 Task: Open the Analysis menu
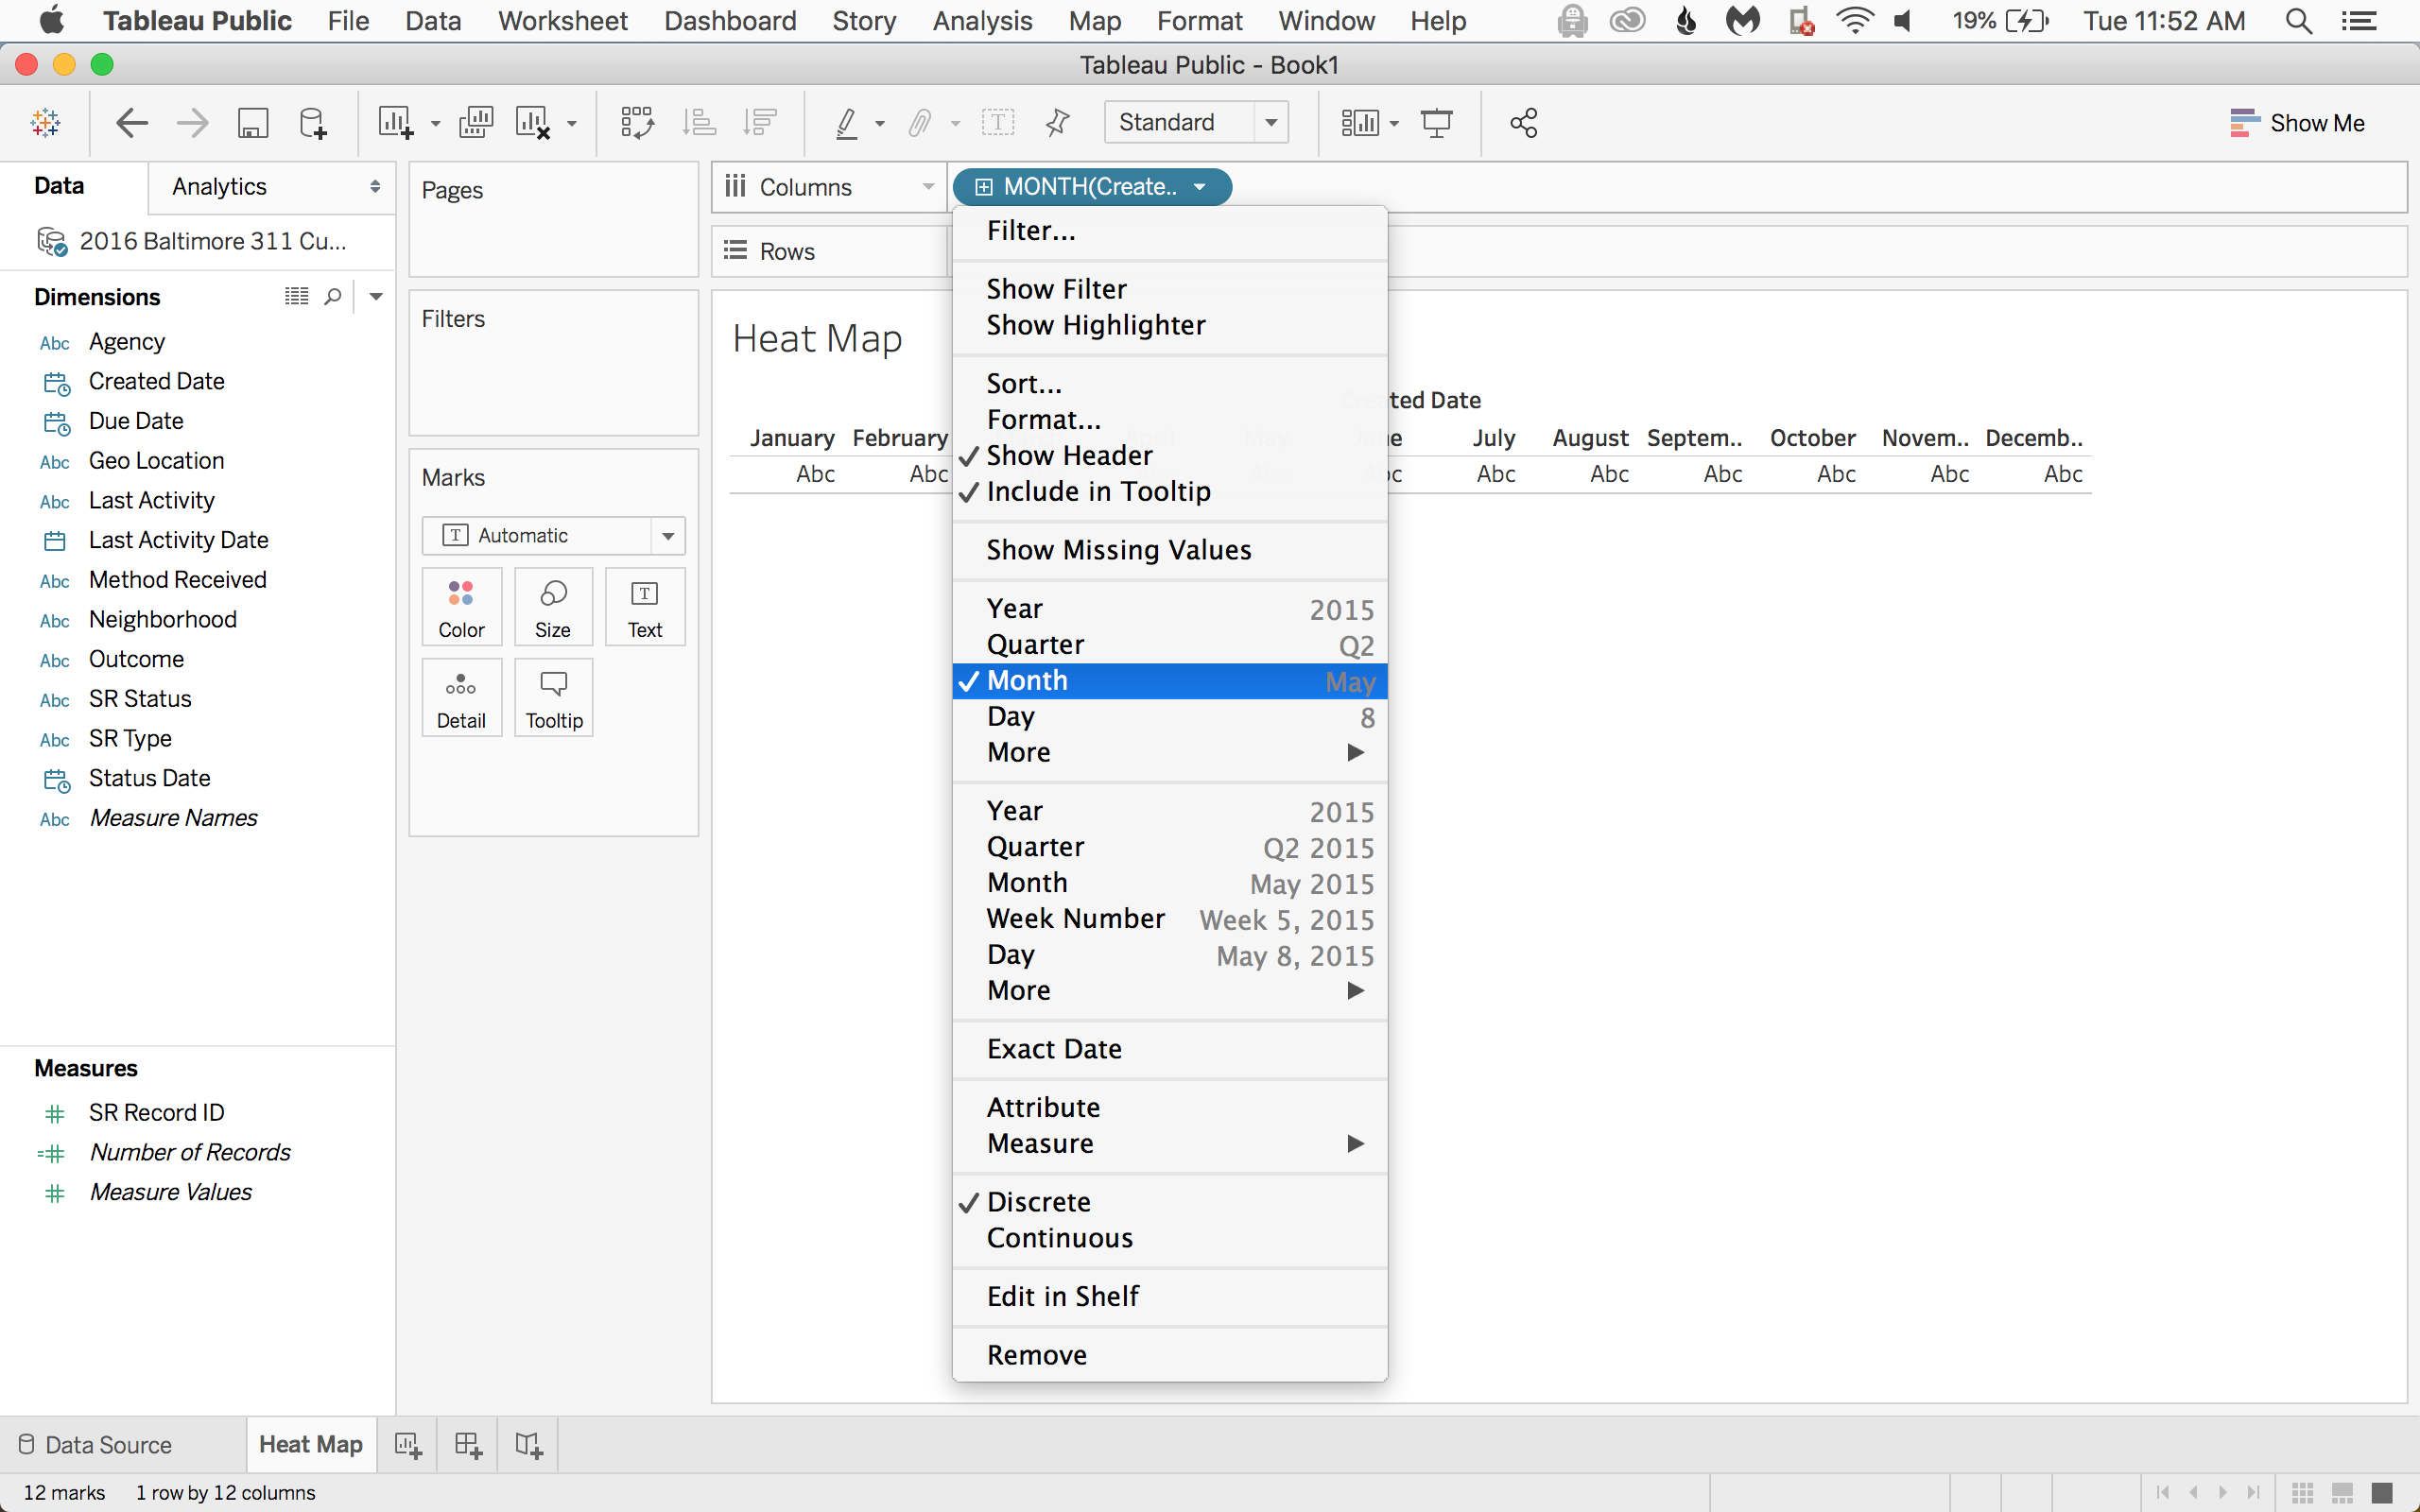[982, 21]
